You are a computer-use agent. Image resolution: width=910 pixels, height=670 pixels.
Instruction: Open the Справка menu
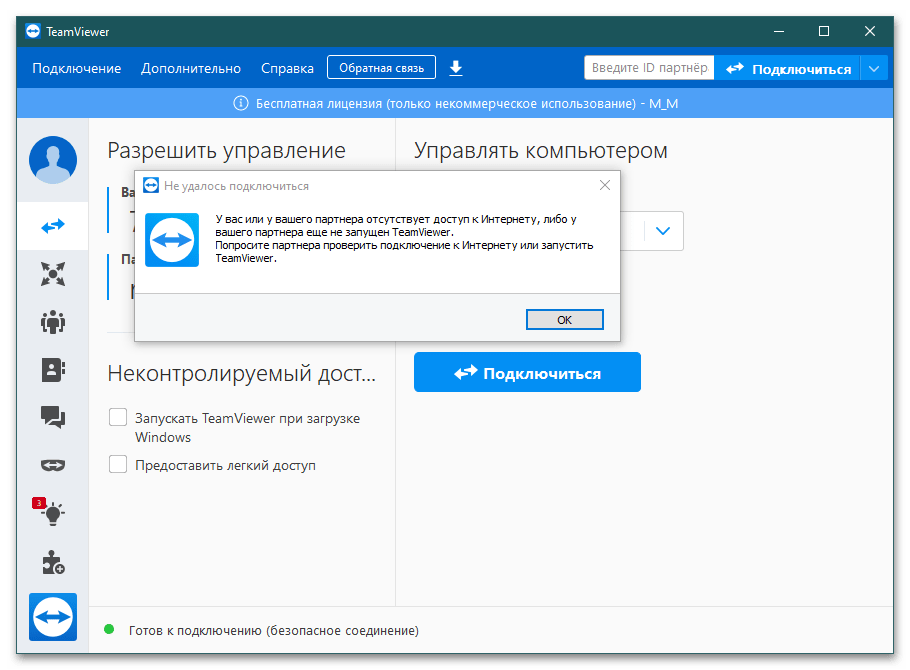click(x=287, y=69)
